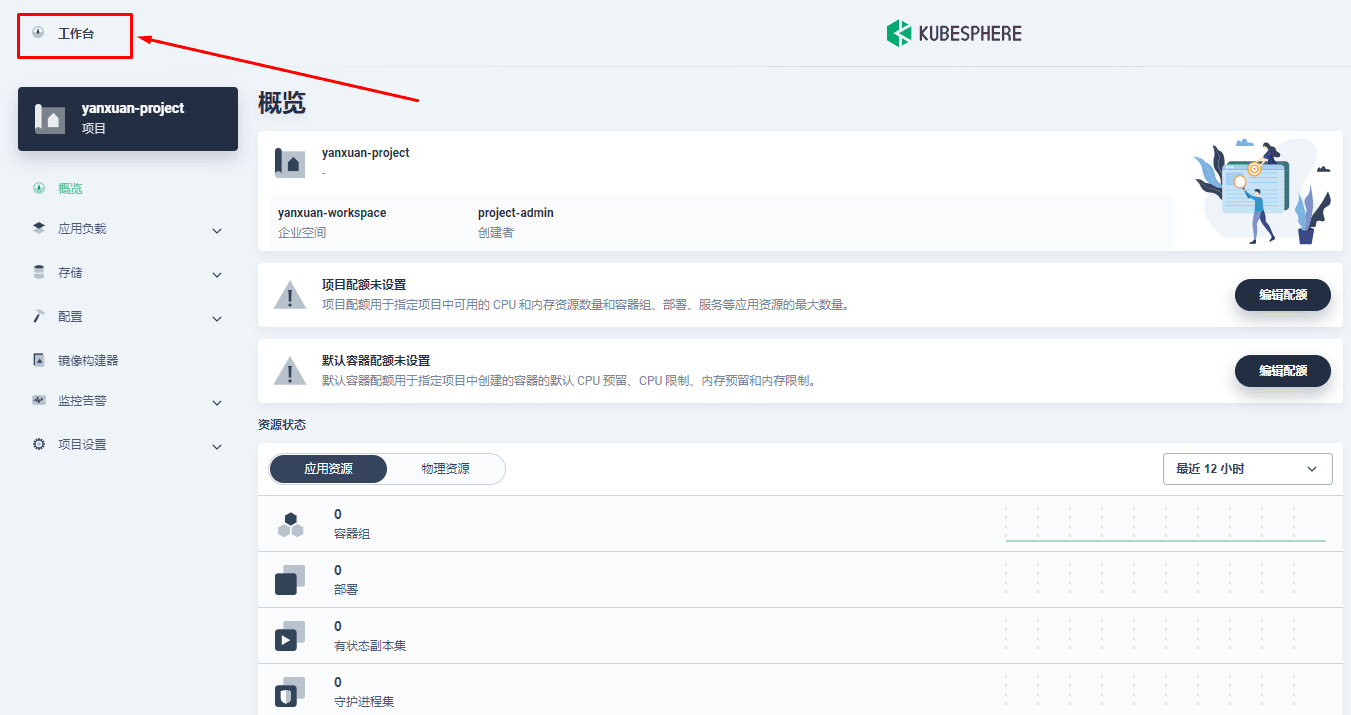The height and width of the screenshot is (715, 1351).
Task: Click the 工作台 dashboard icon
Action: point(38,33)
